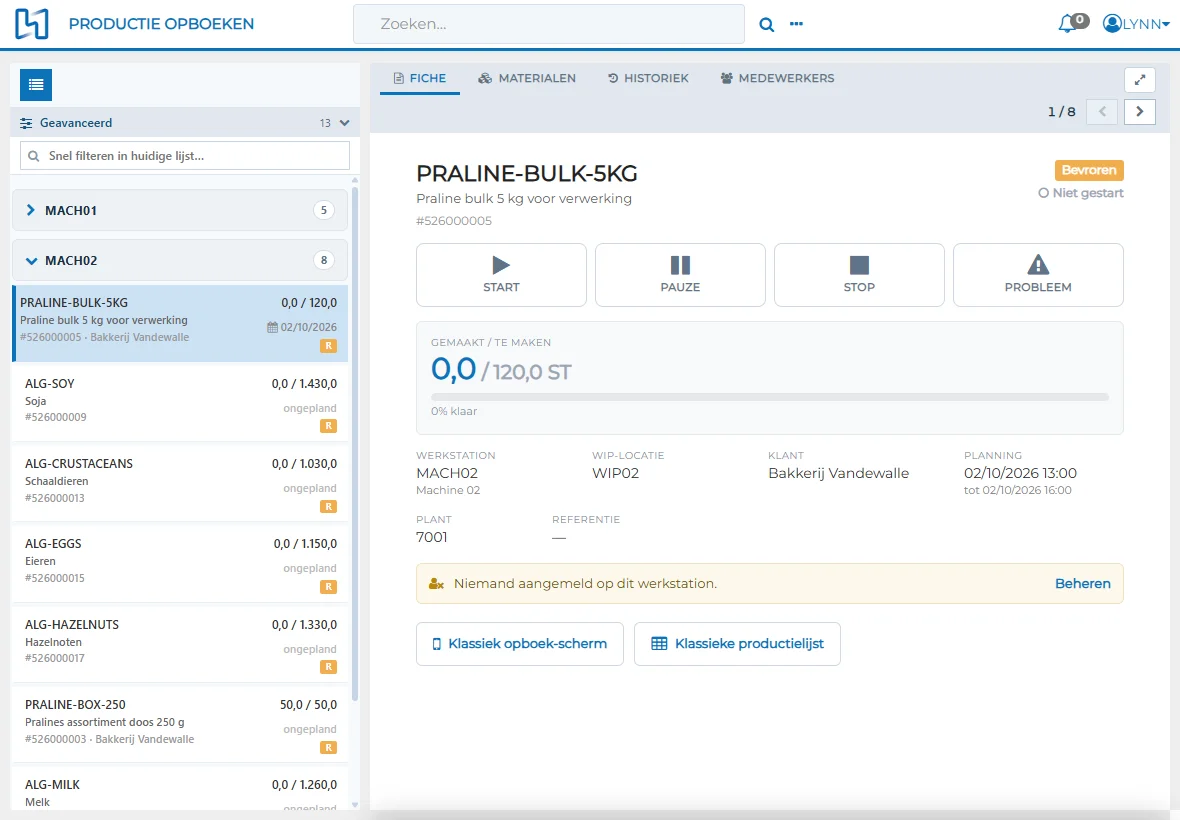Click the progress bar under 0,0 / 120,0 ST
Image resolution: width=1180 pixels, height=820 pixels.
tap(770, 396)
